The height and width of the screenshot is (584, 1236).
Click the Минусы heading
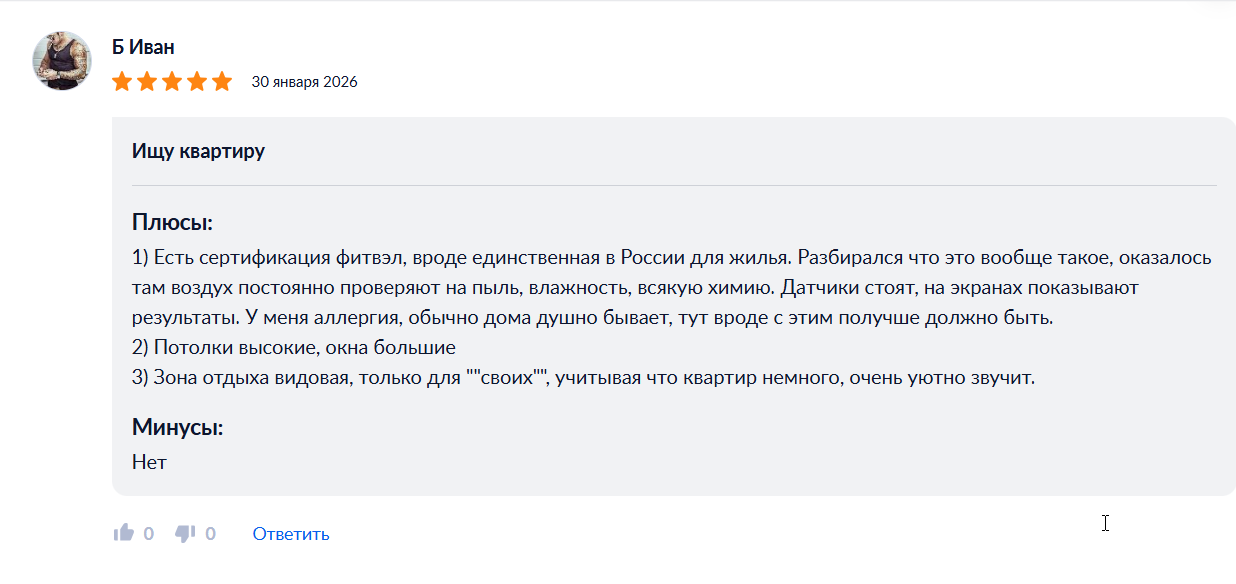[177, 427]
